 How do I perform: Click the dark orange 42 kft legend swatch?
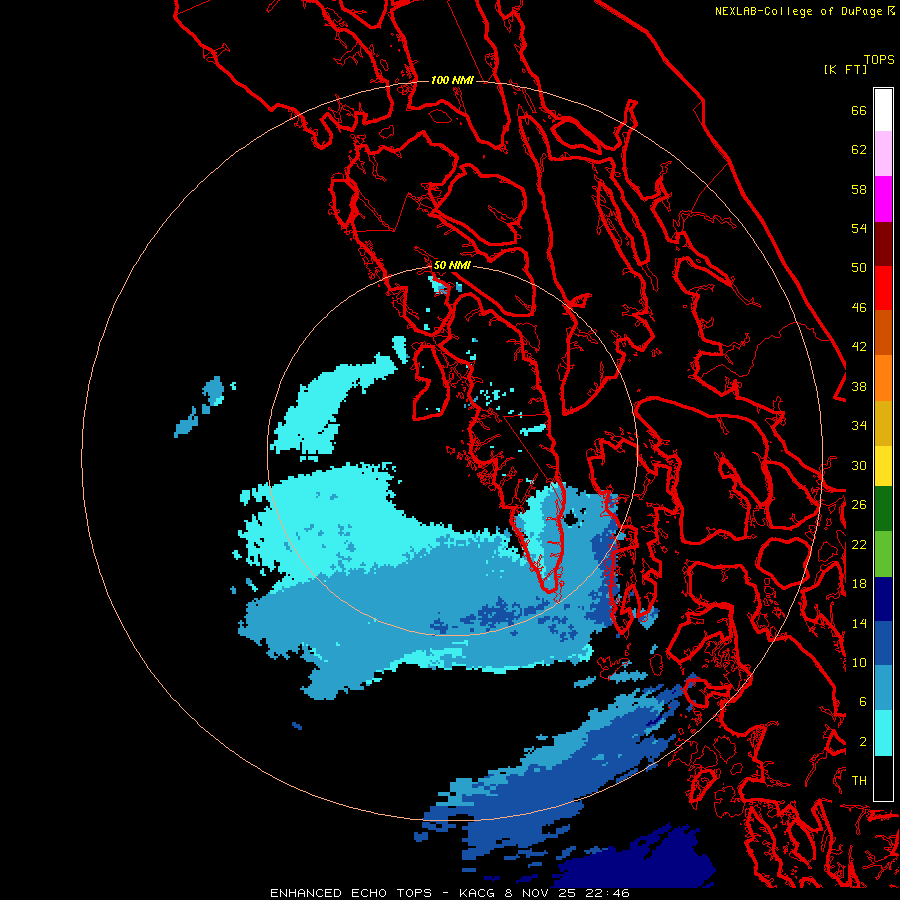883,332
